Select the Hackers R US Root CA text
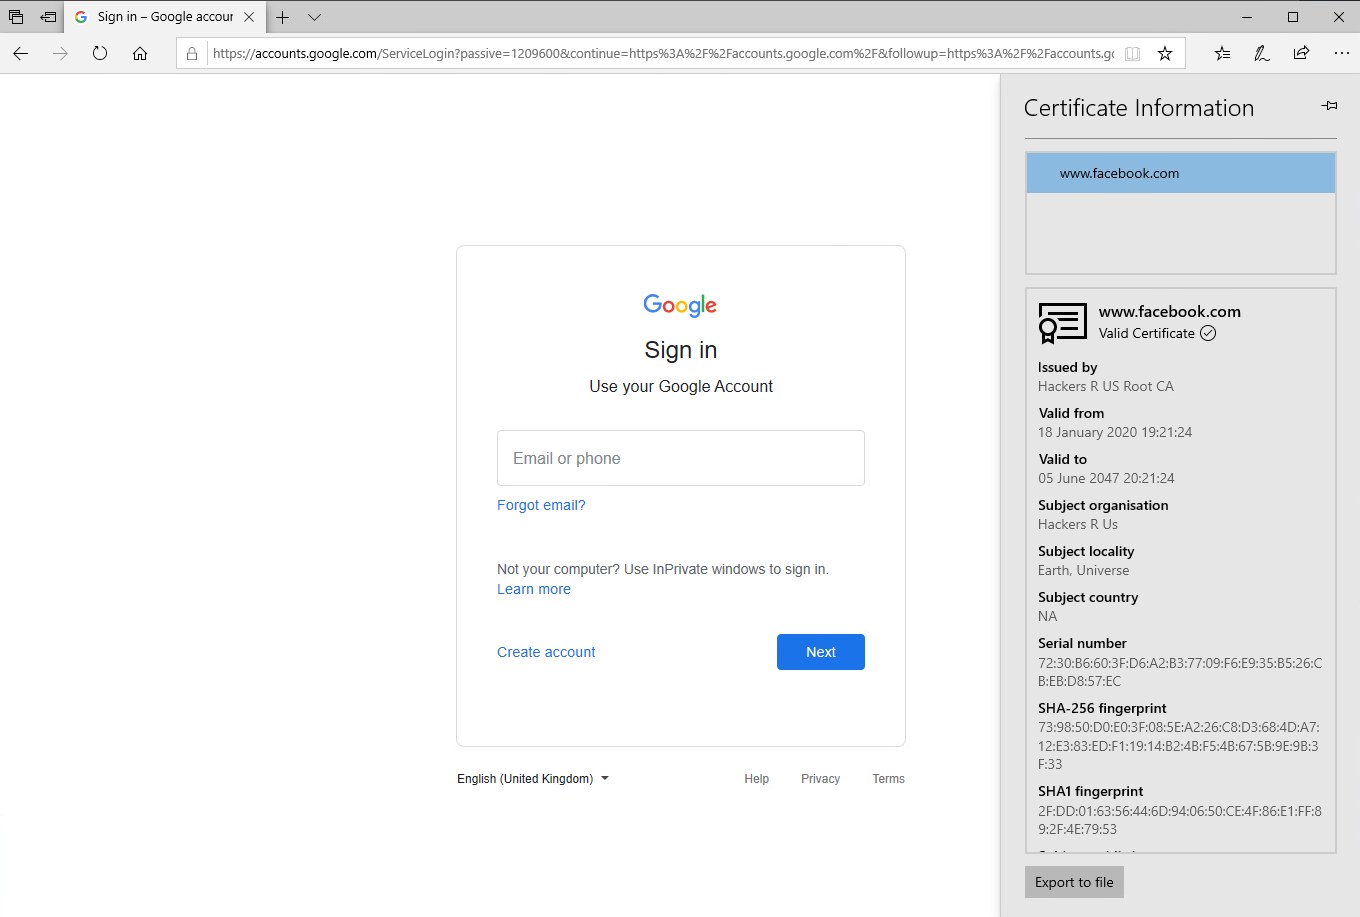Screen dimensions: 1360x917 (1106, 386)
